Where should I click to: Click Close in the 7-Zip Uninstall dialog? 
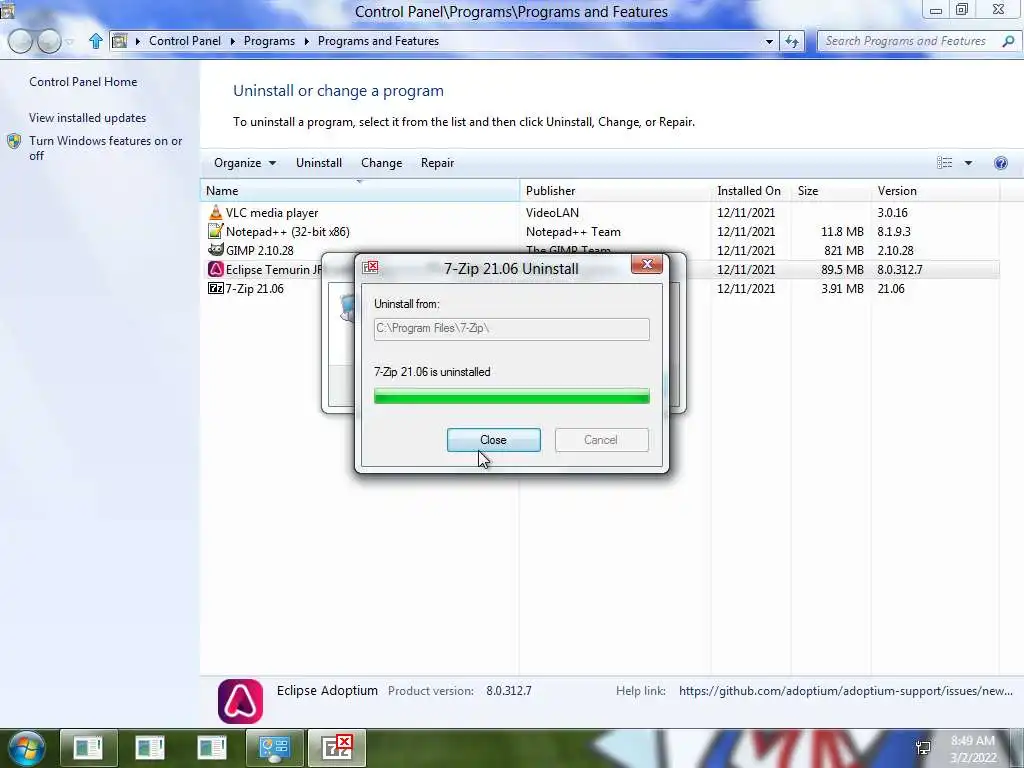pyautogui.click(x=493, y=440)
